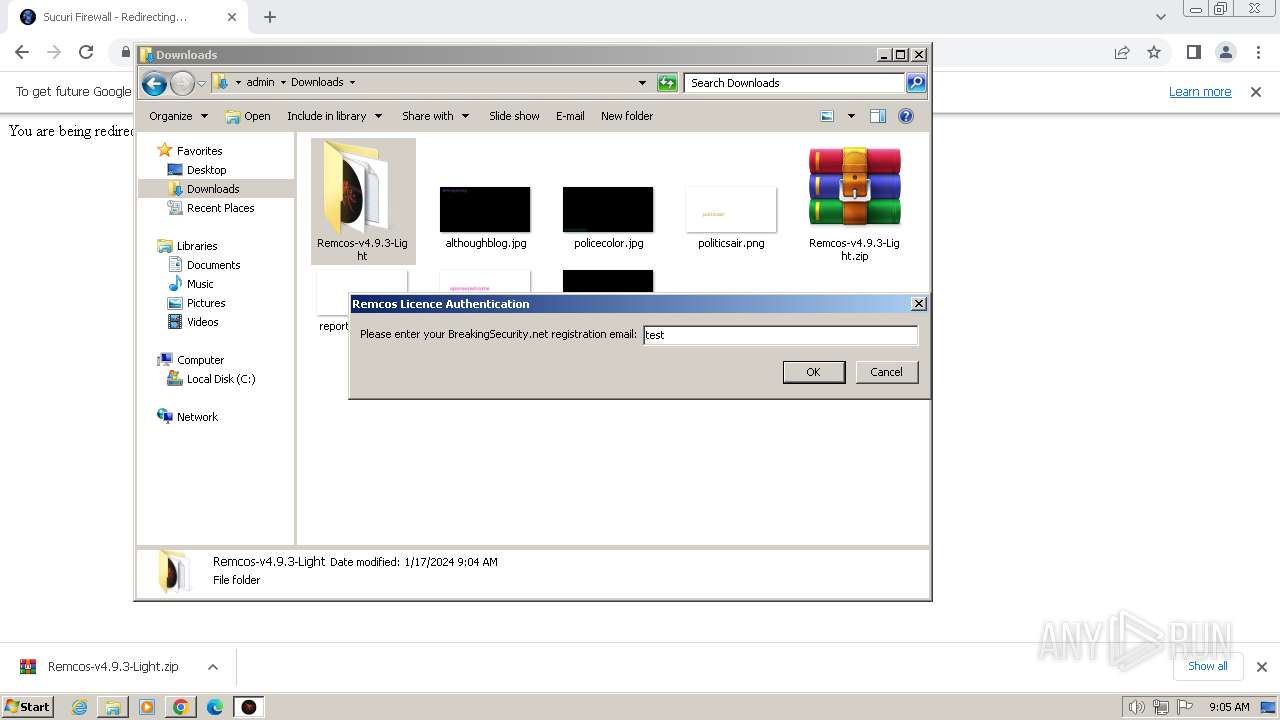Image resolution: width=1280 pixels, height=720 pixels.
Task: Click Chrome's share page icon
Action: point(1122,52)
